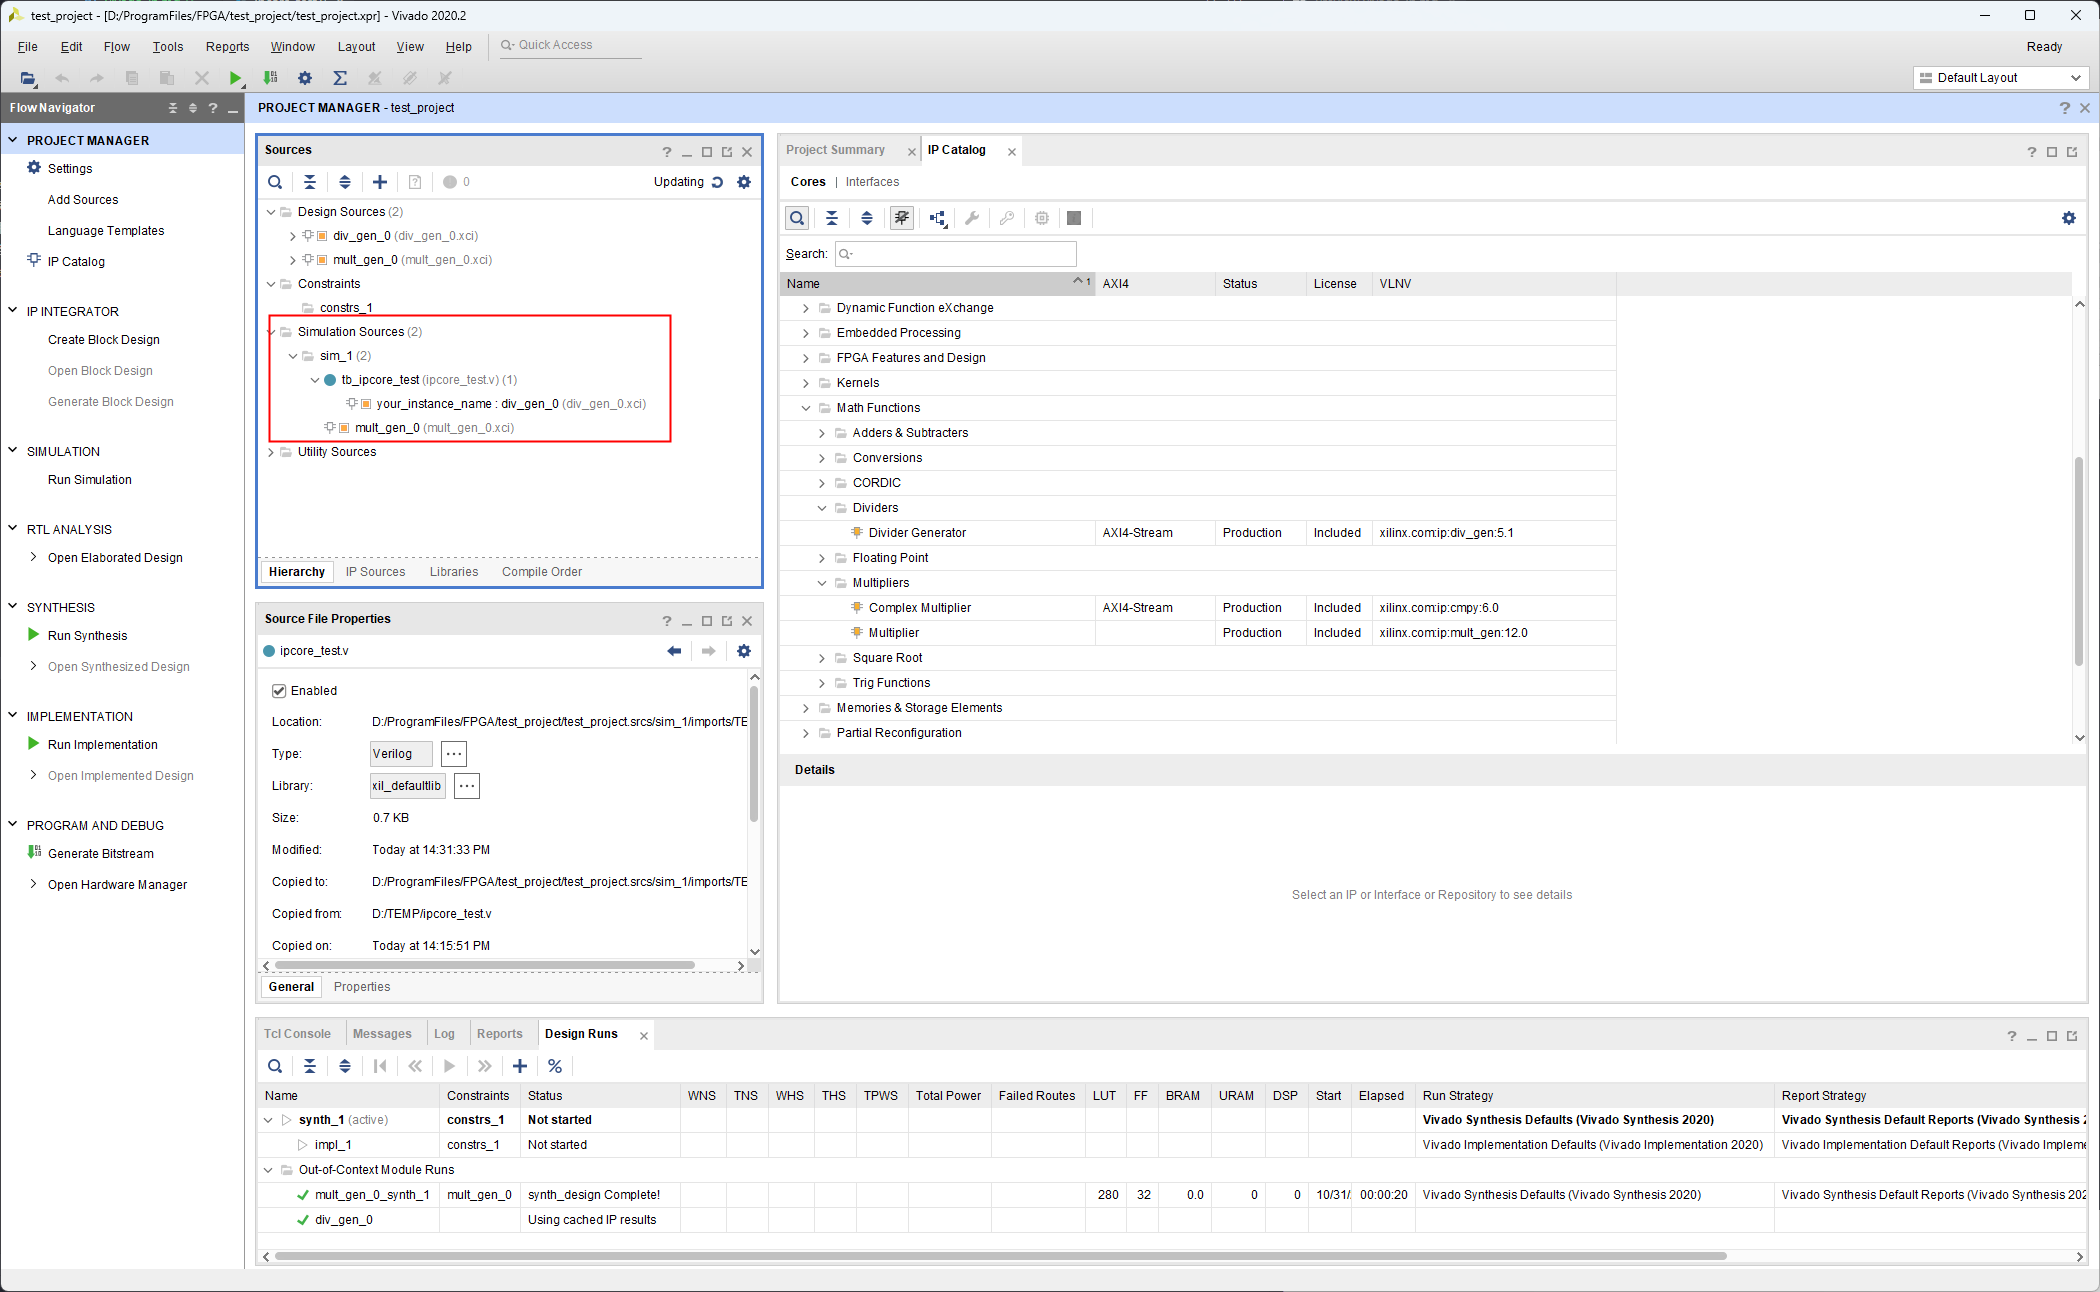Image resolution: width=2100 pixels, height=1292 pixels.
Task: Collapse the Math Functions category
Action: 806,408
